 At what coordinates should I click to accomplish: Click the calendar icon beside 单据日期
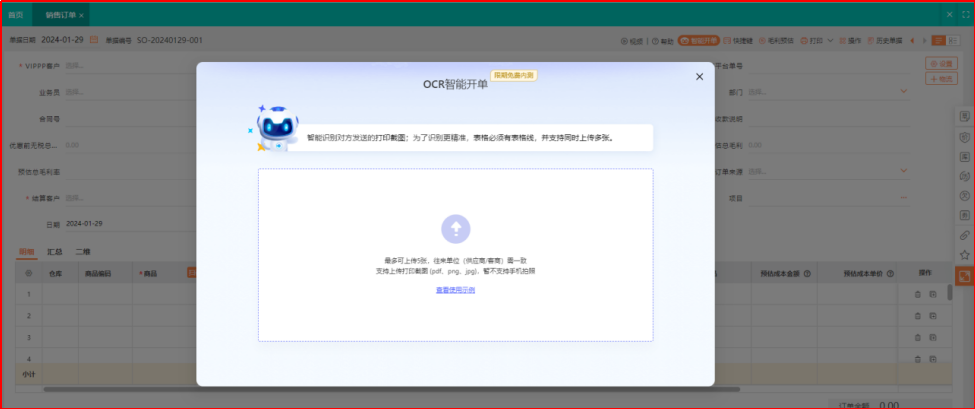pyautogui.click(x=94, y=40)
